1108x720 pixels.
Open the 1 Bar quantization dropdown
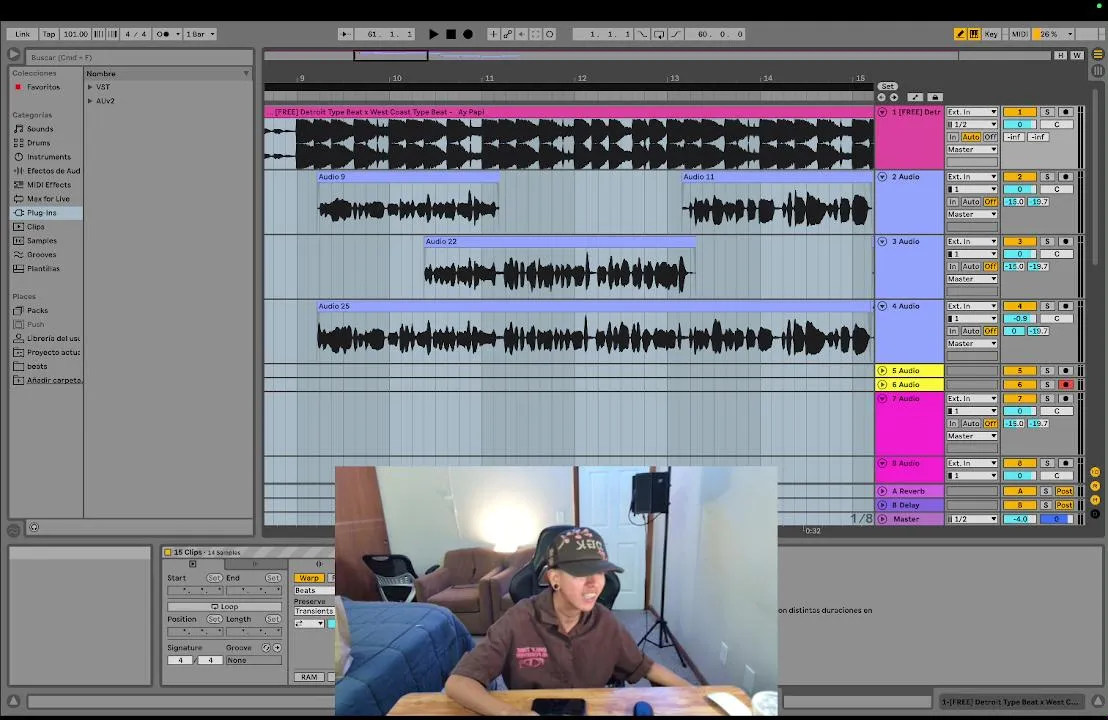click(199, 34)
